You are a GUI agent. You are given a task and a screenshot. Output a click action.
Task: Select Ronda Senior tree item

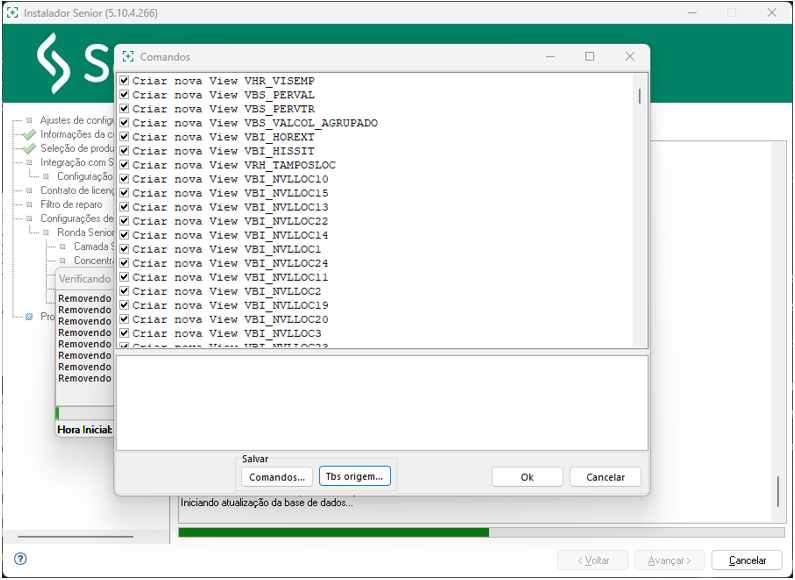tap(85, 232)
